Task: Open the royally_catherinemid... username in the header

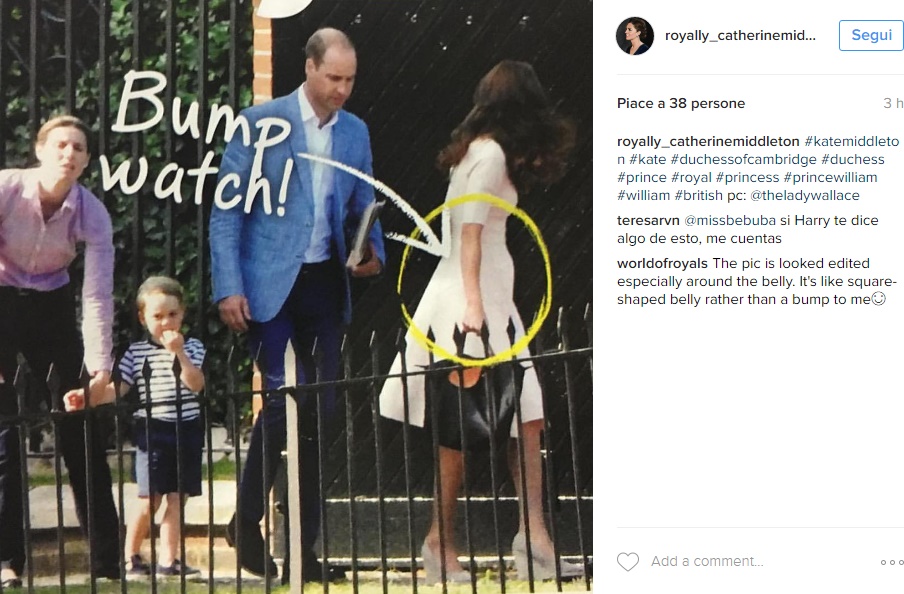Action: (x=740, y=36)
